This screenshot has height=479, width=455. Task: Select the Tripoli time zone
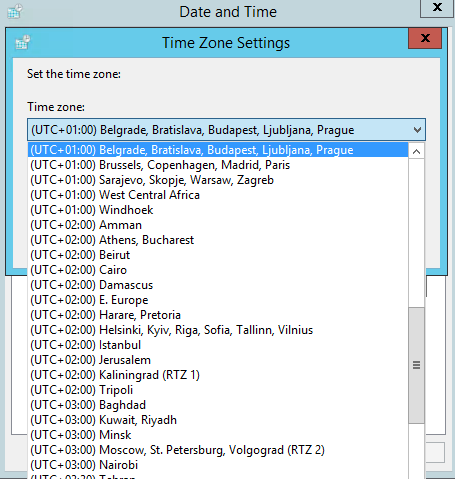218,390
